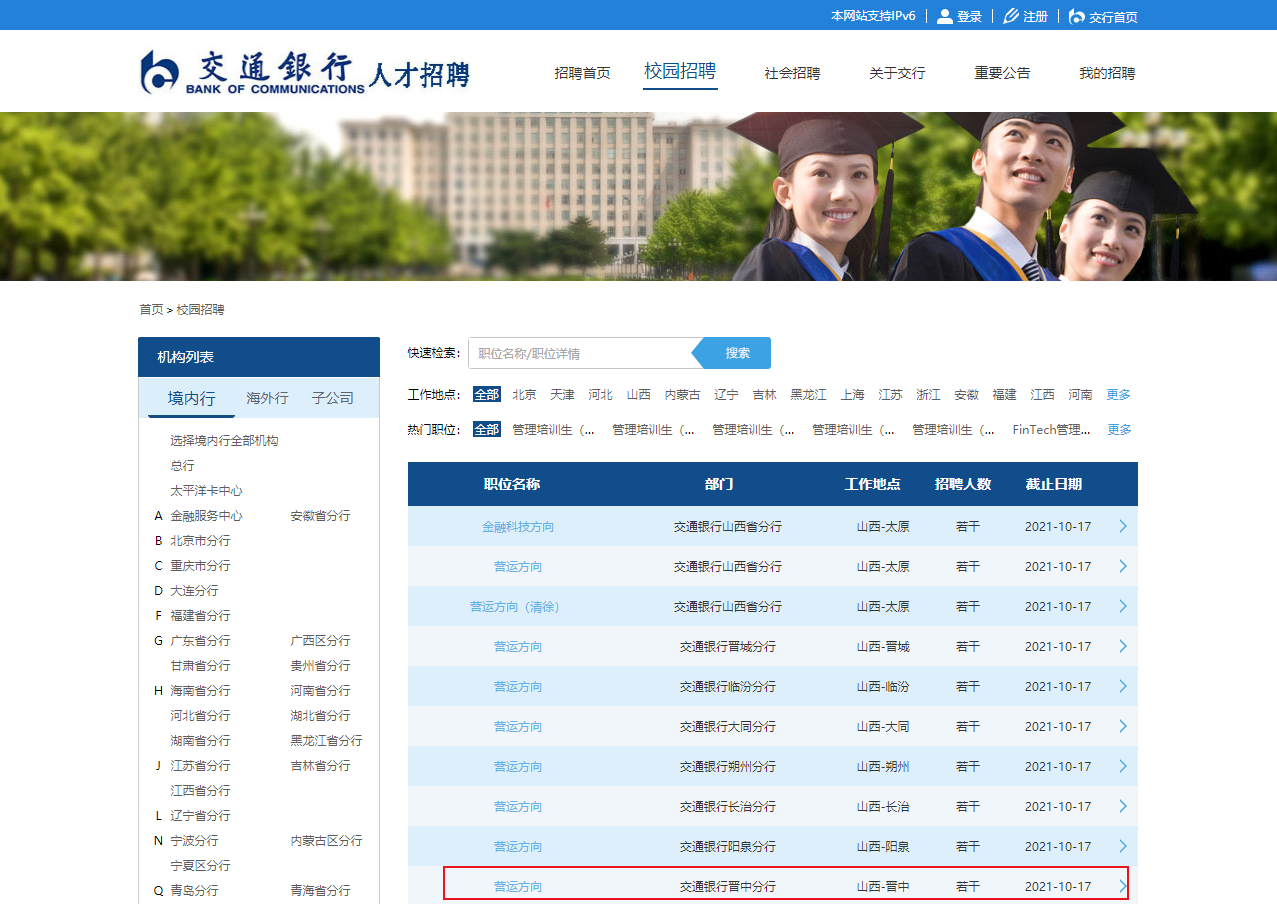
Task: Open 社会招聘 in navigation menu
Action: [792, 73]
